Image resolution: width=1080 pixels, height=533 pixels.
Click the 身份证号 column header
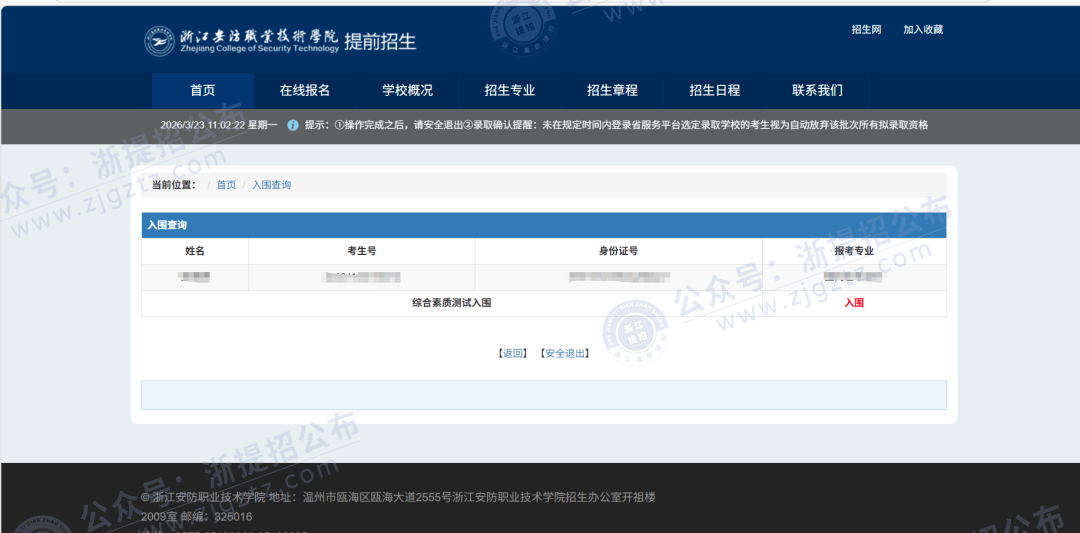[618, 251]
